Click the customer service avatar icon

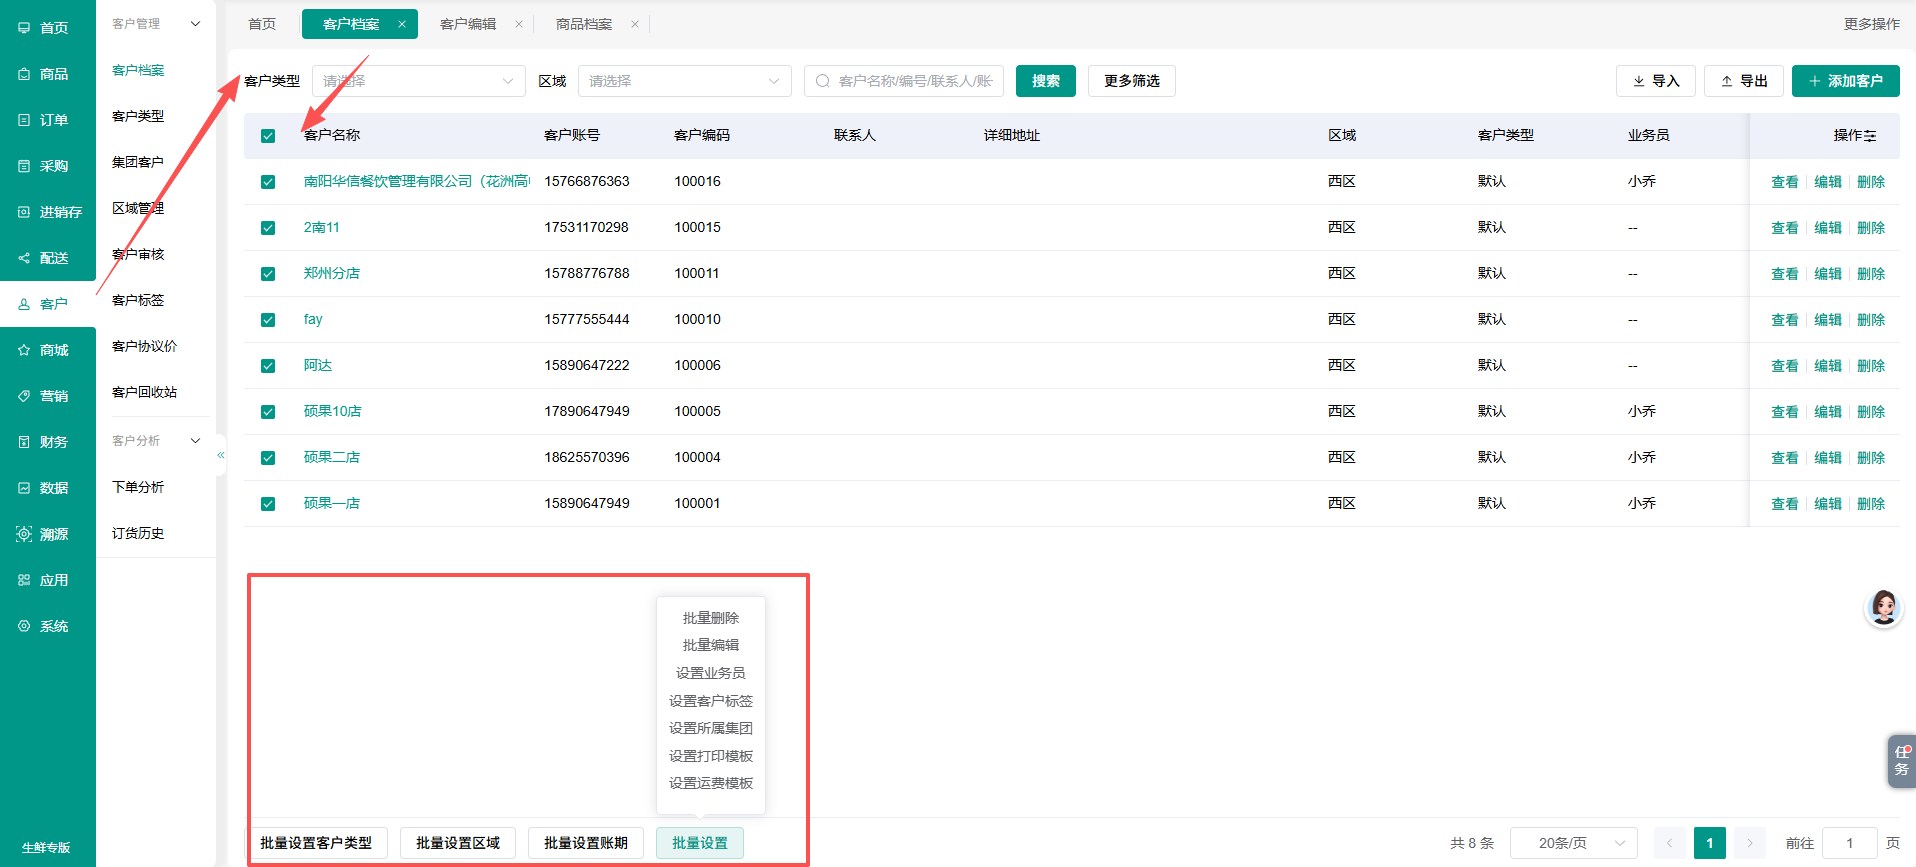tap(1884, 608)
